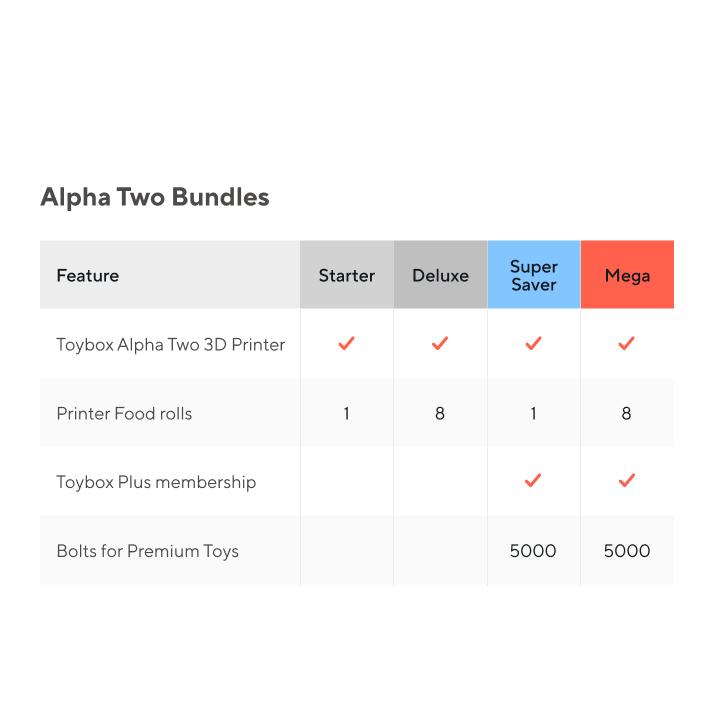The width and height of the screenshot is (714, 714).
Task: Click Deluxe's Printer Food rolls value 8
Action: 440,413
